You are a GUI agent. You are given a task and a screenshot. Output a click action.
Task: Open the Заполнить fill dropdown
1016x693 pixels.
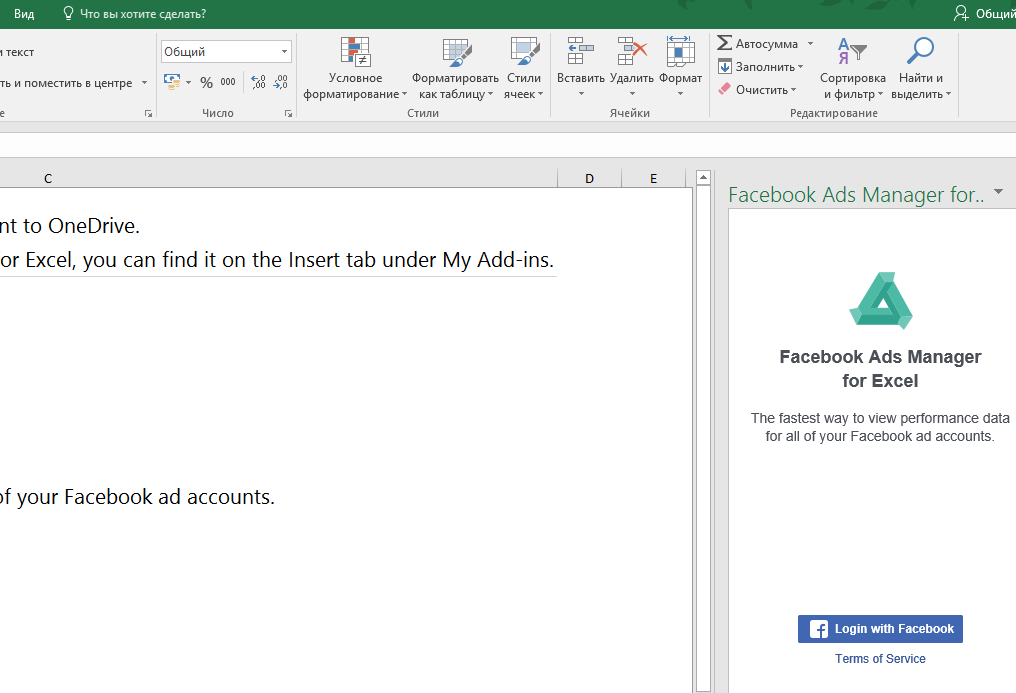761,67
